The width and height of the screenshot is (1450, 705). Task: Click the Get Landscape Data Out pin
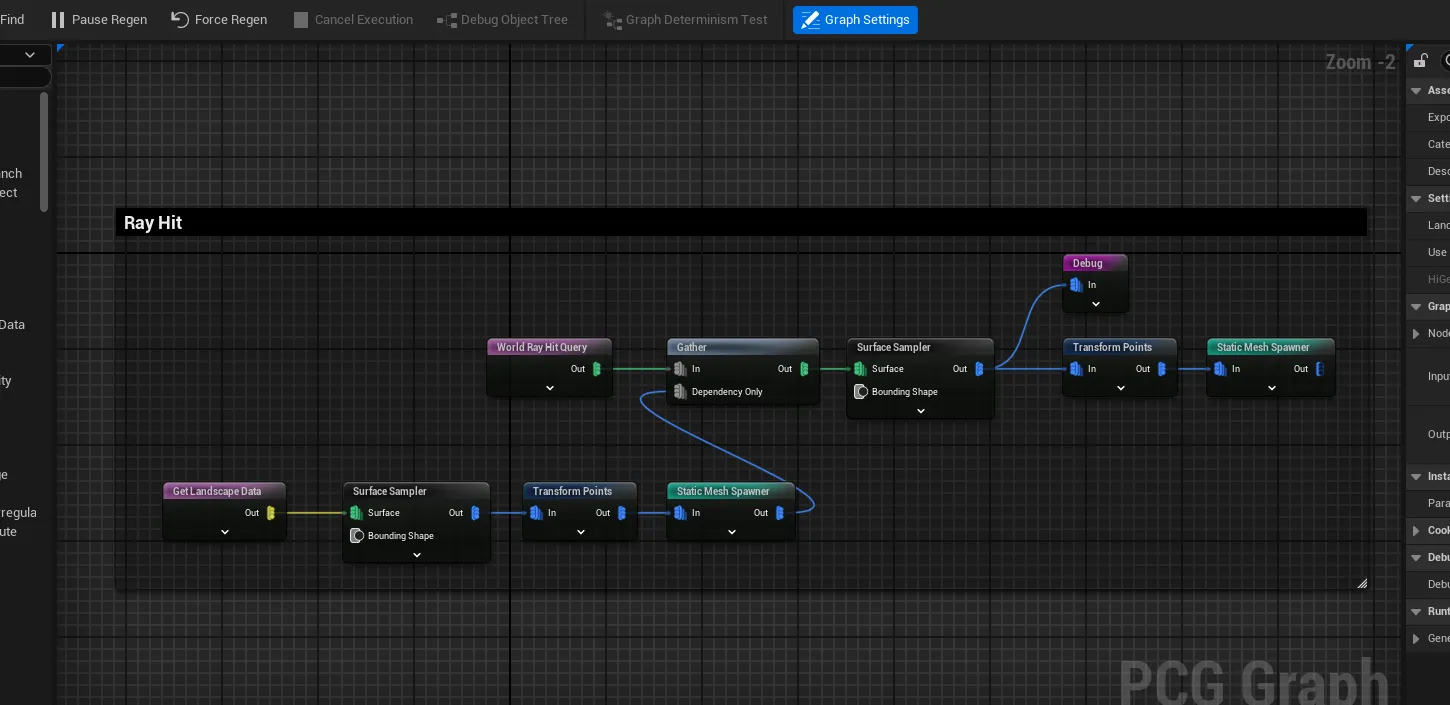pos(271,513)
